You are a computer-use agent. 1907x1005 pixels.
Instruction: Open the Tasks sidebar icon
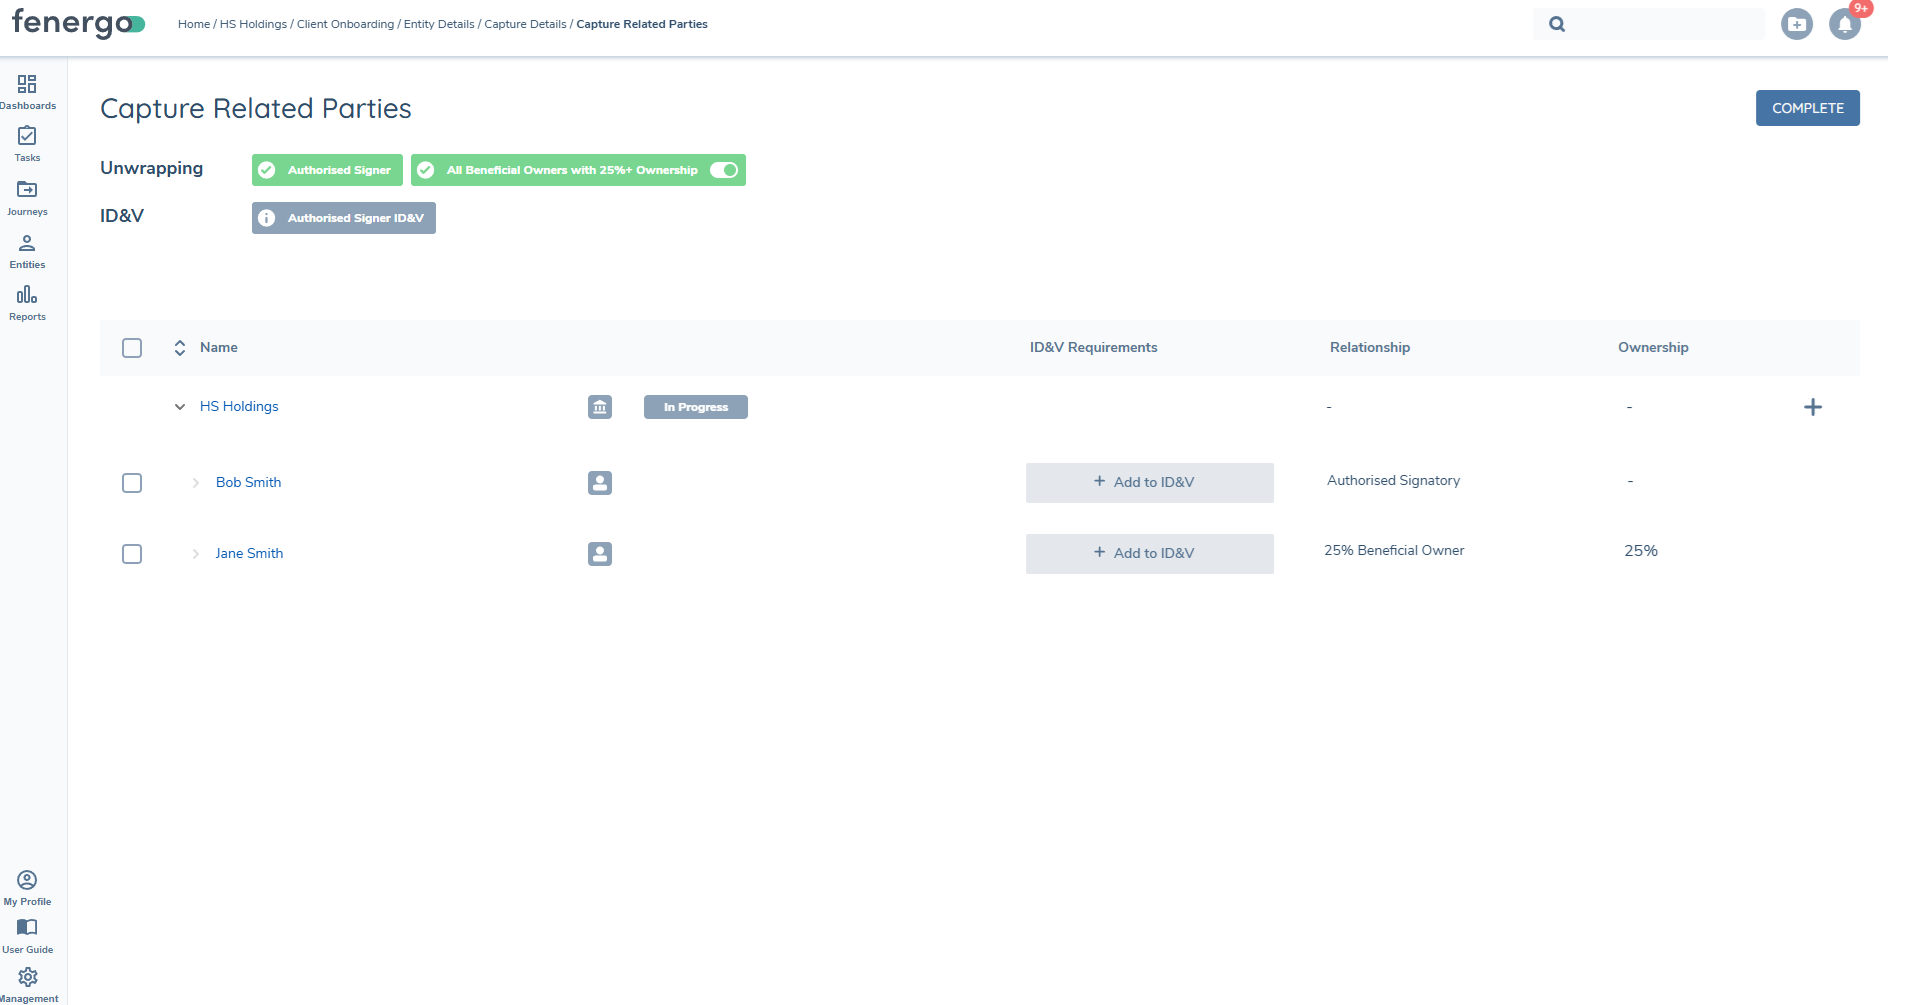tap(27, 137)
